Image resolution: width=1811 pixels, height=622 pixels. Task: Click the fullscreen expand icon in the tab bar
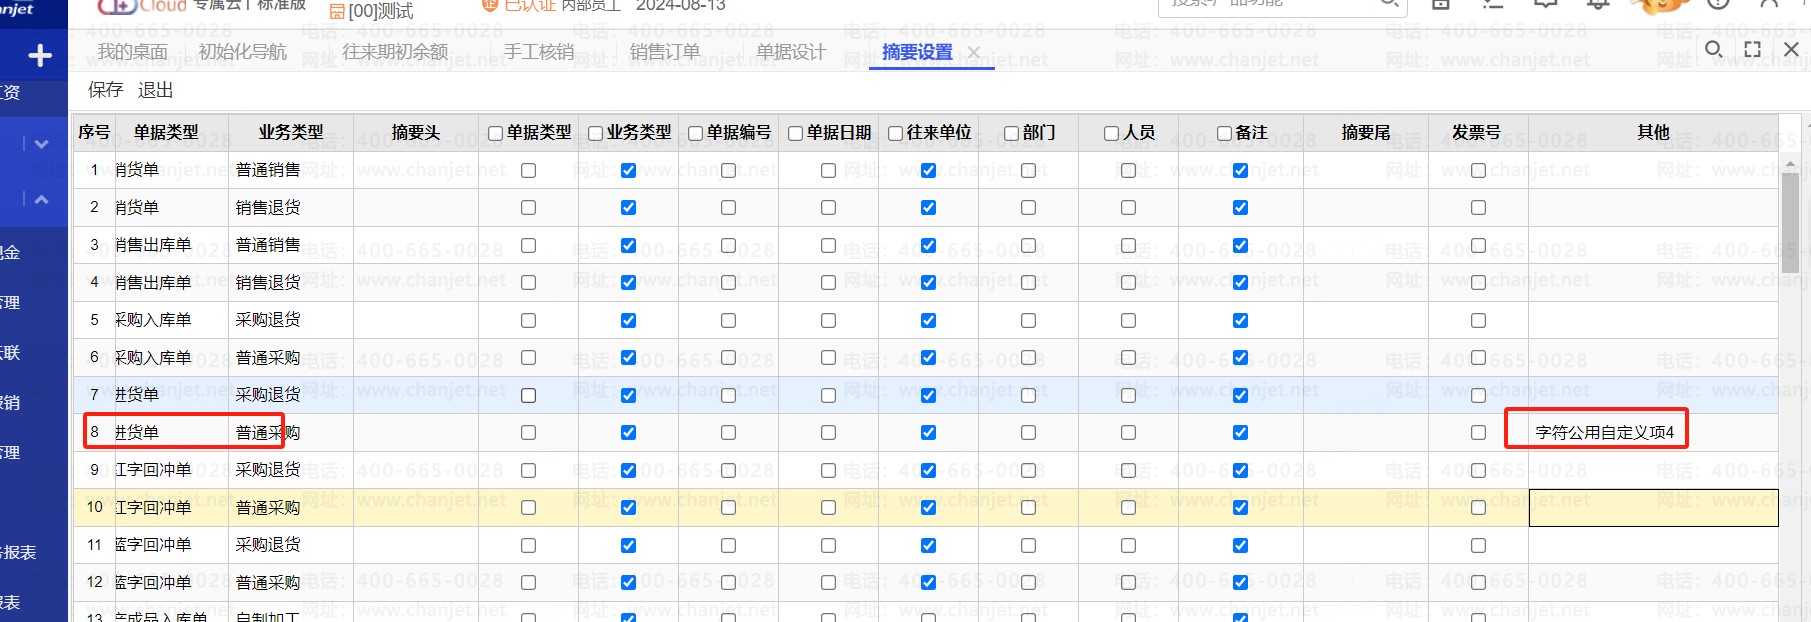point(1752,49)
